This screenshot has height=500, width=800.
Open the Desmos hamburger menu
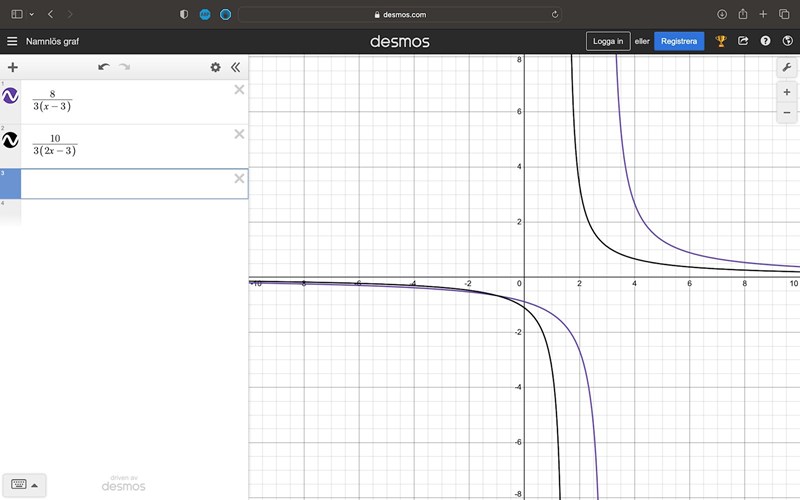[x=12, y=41]
